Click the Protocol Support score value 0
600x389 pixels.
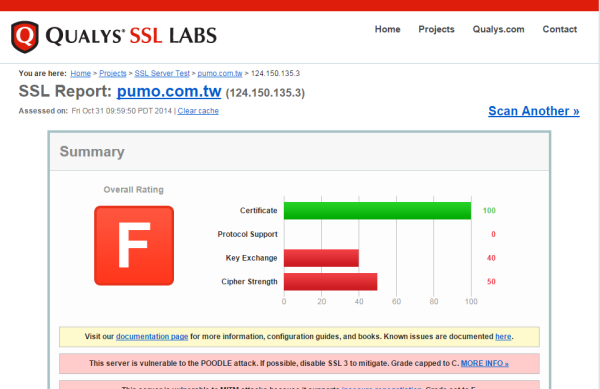point(493,234)
